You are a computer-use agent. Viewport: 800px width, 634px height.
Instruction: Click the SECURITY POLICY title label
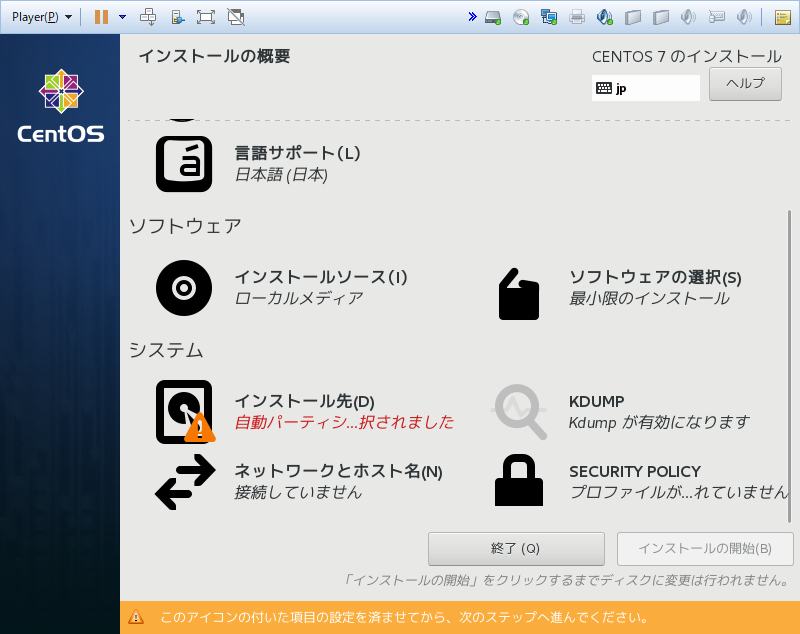pos(635,471)
